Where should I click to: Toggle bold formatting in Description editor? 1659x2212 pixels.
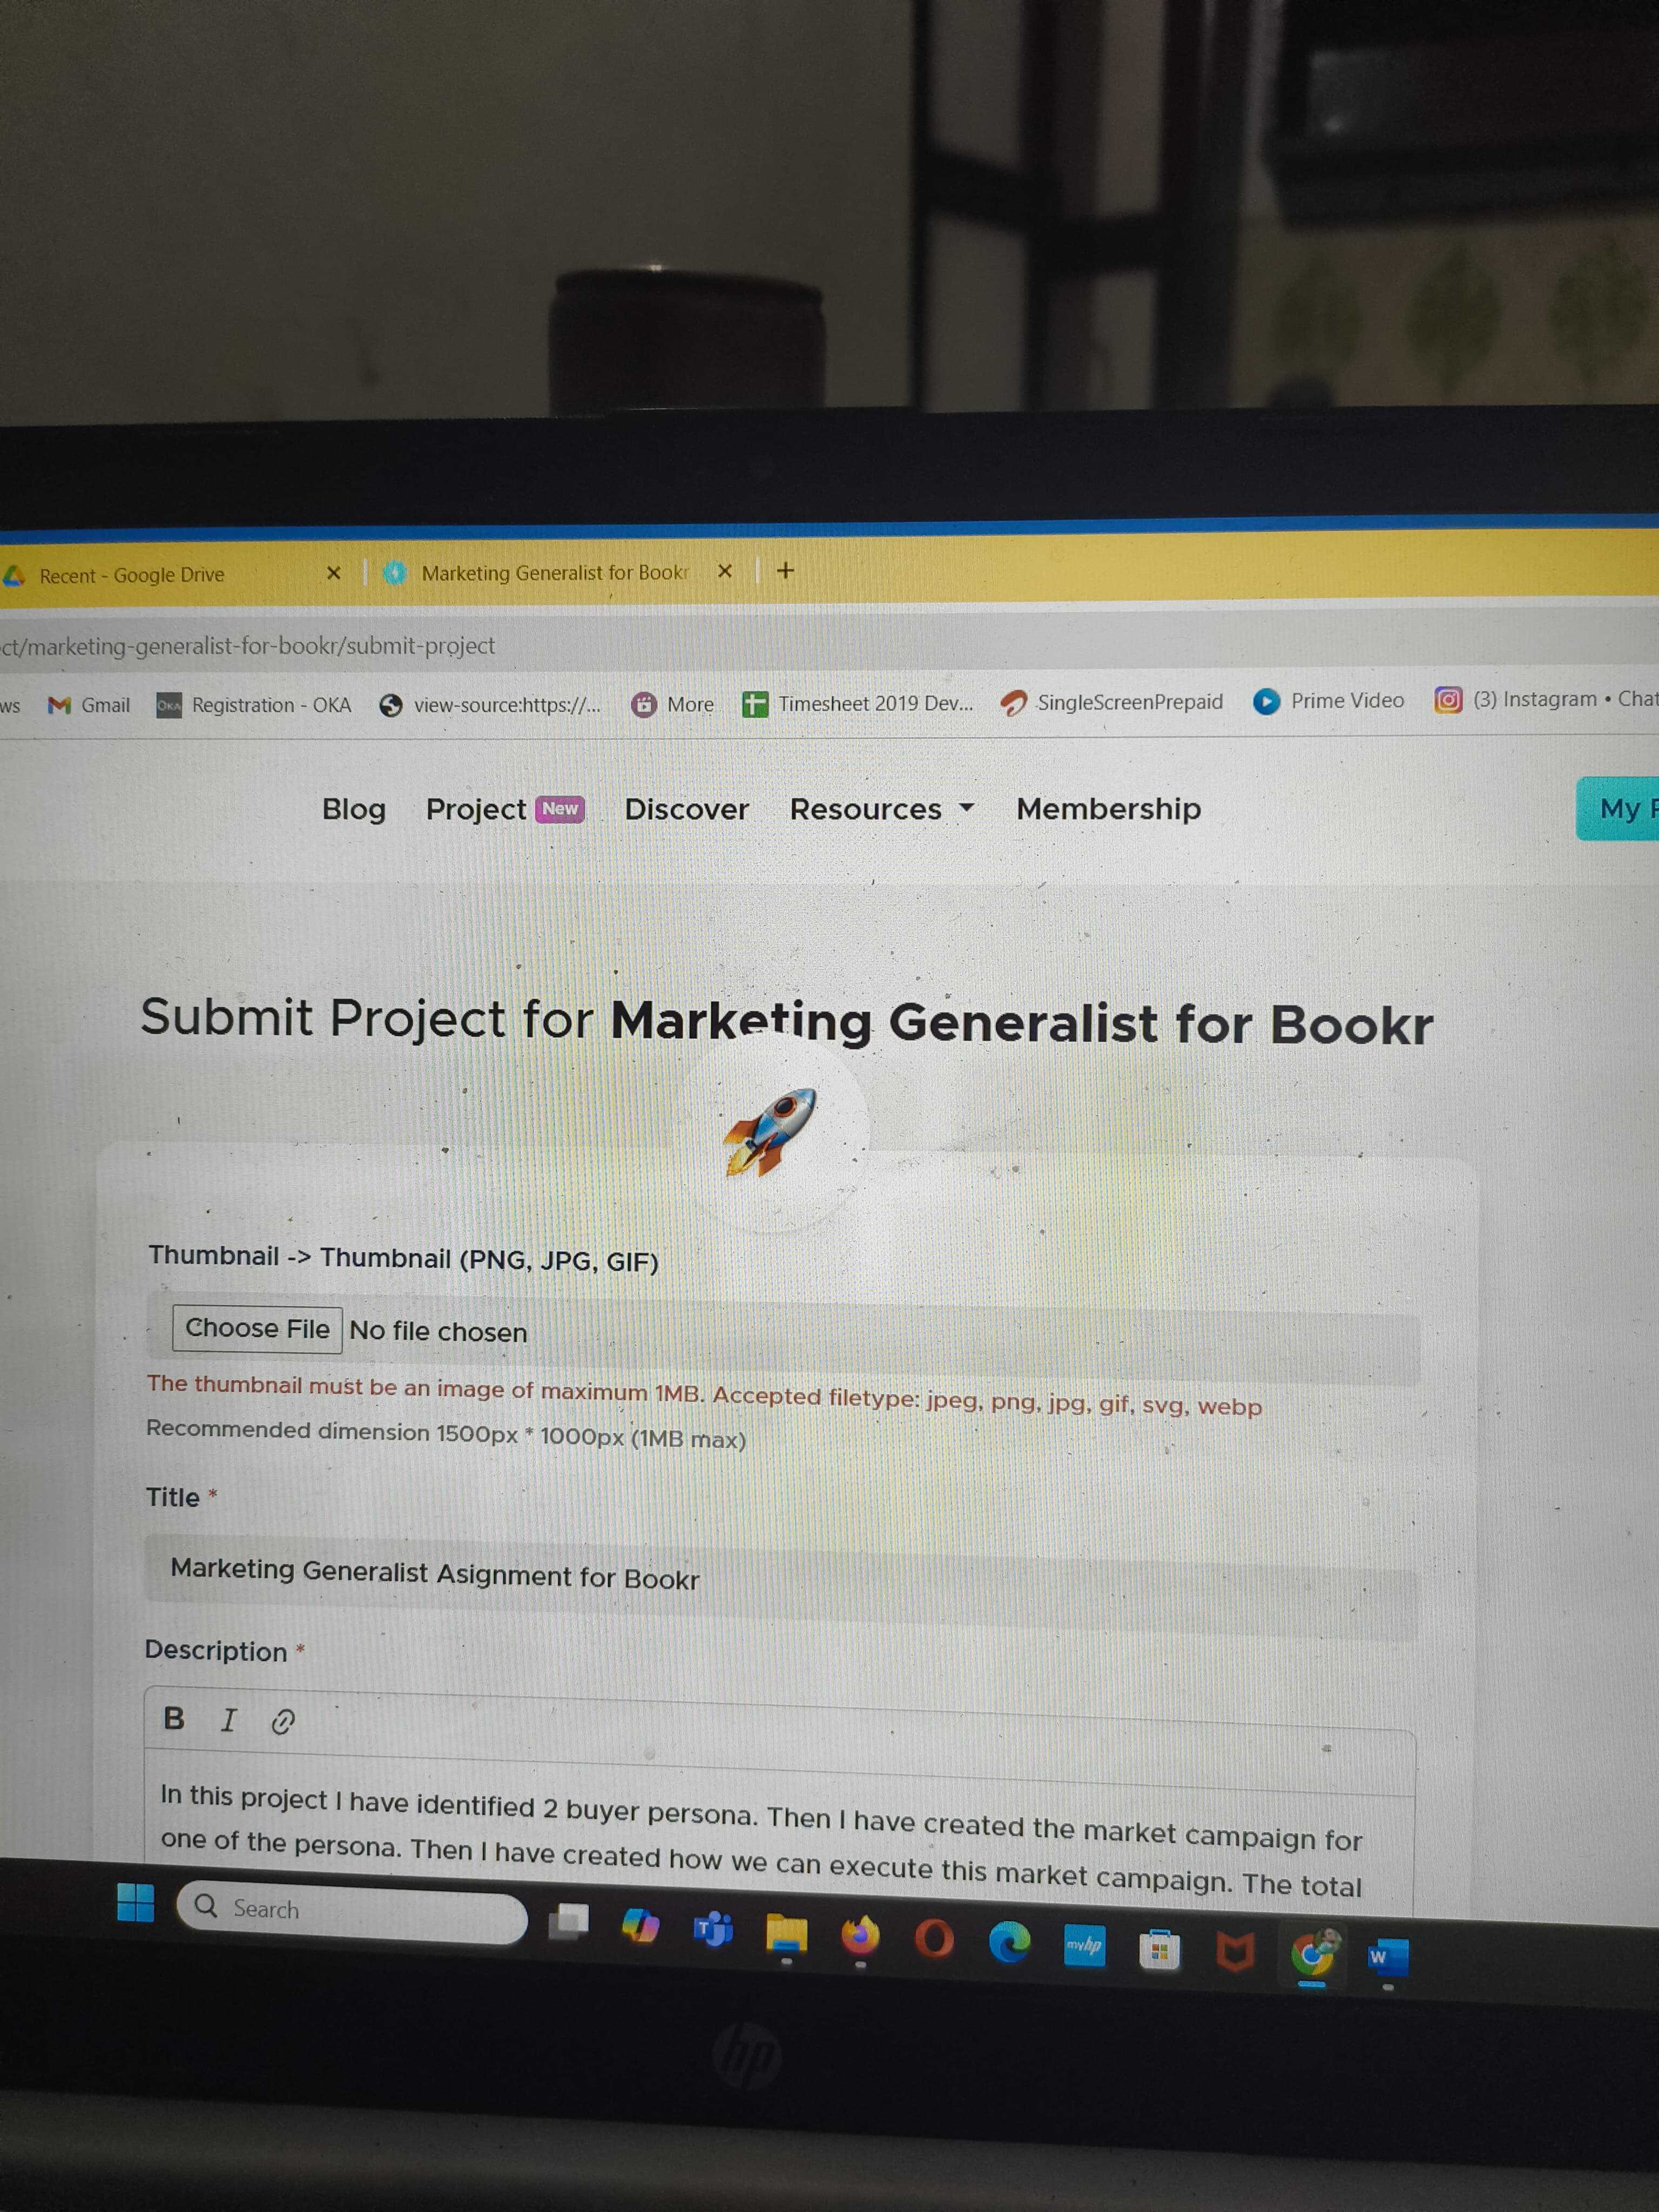[174, 1718]
